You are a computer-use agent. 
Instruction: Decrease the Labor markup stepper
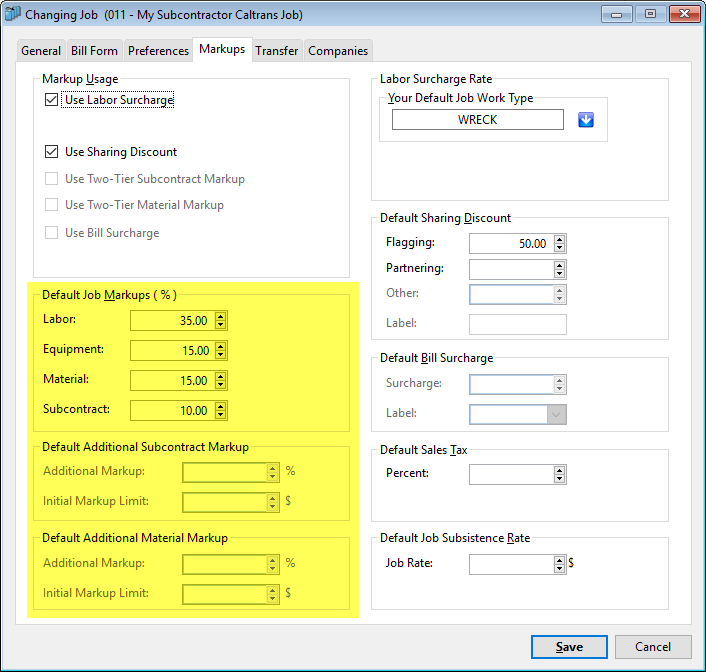[220, 325]
